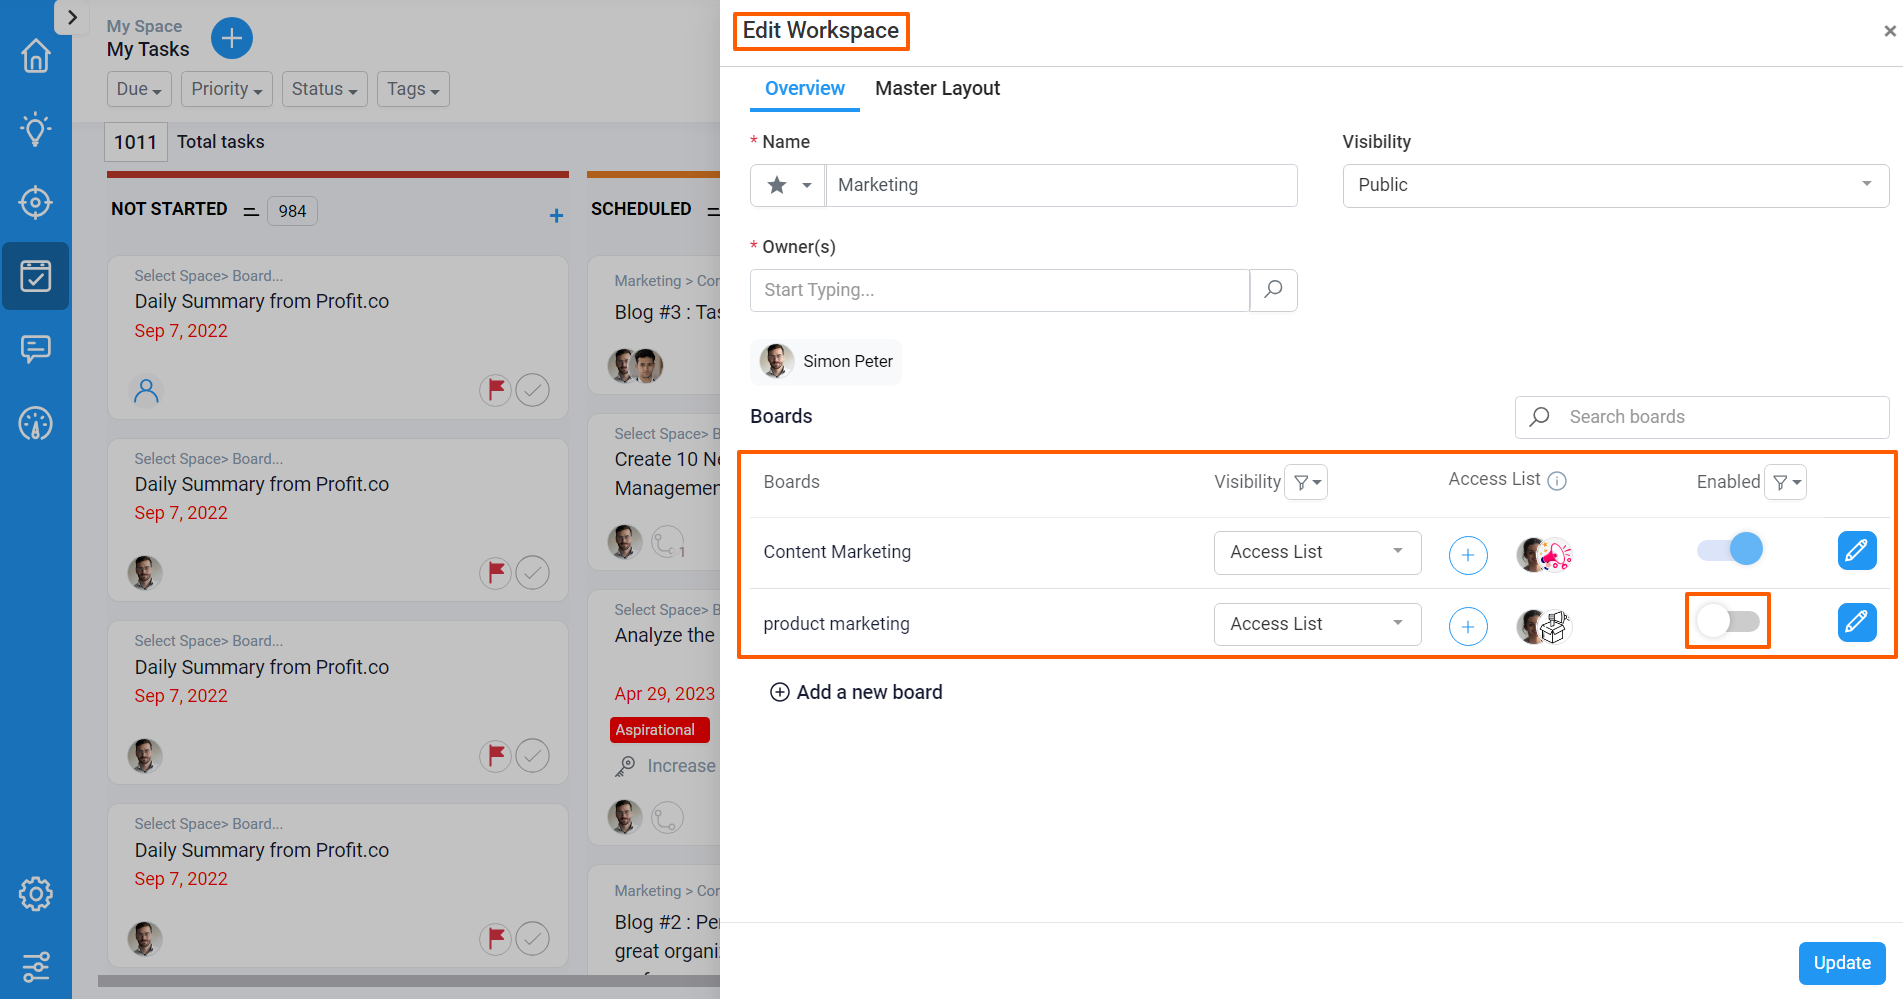Enable the product marketing board toggle

click(x=1729, y=621)
